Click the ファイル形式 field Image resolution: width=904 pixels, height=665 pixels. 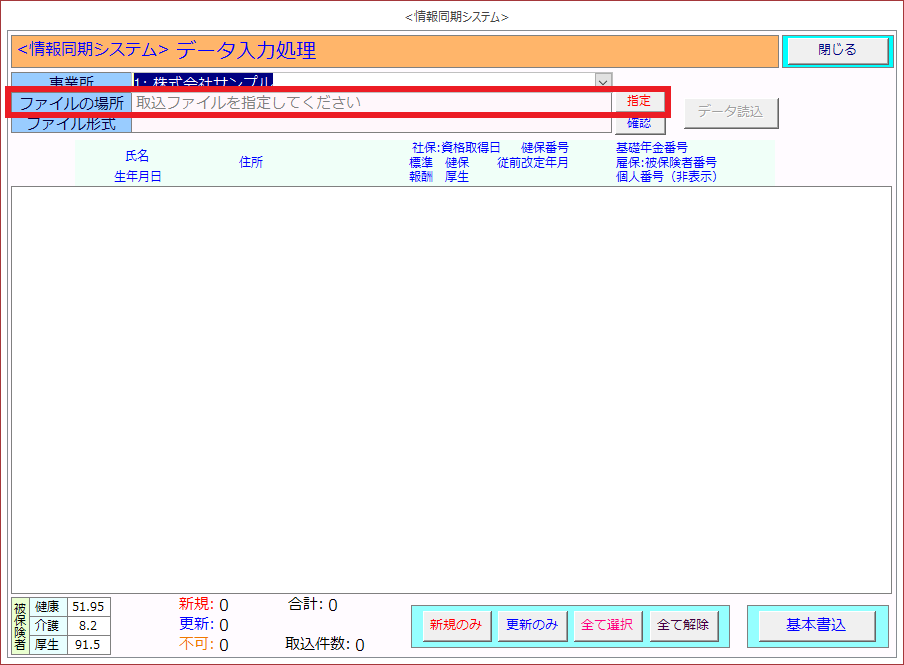[x=370, y=124]
